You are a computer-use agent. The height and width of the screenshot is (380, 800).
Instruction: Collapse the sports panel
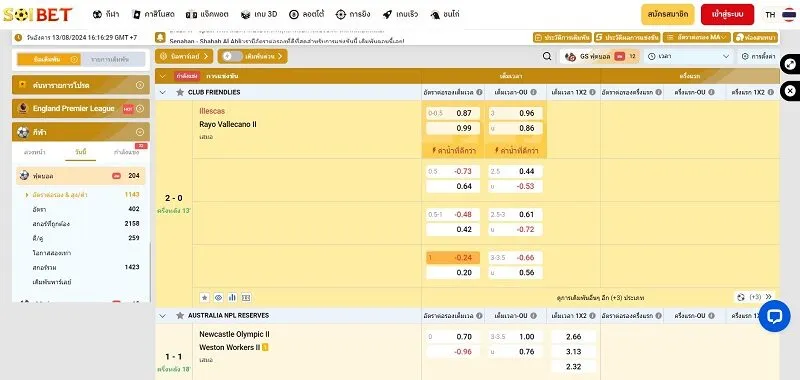[81, 132]
